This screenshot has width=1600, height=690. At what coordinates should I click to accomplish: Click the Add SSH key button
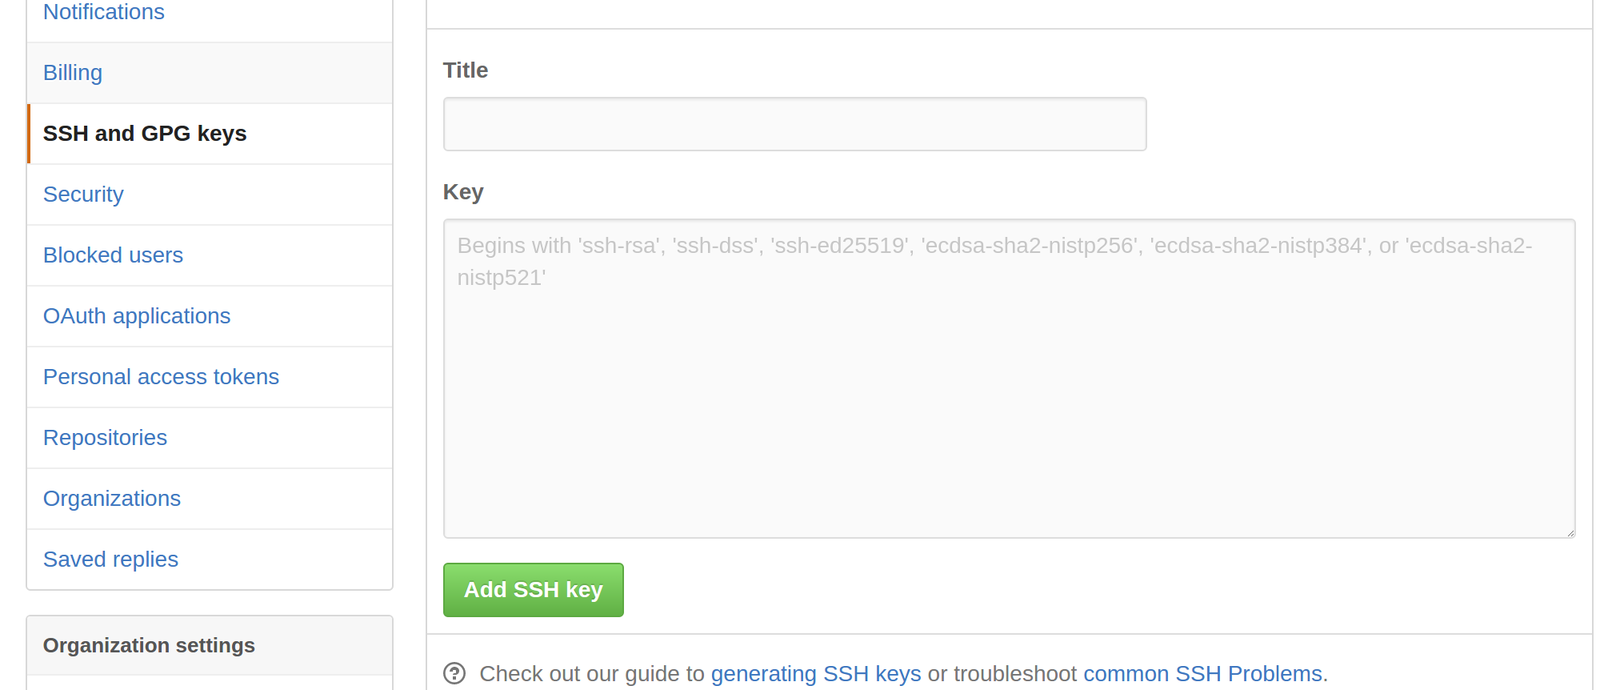533,590
